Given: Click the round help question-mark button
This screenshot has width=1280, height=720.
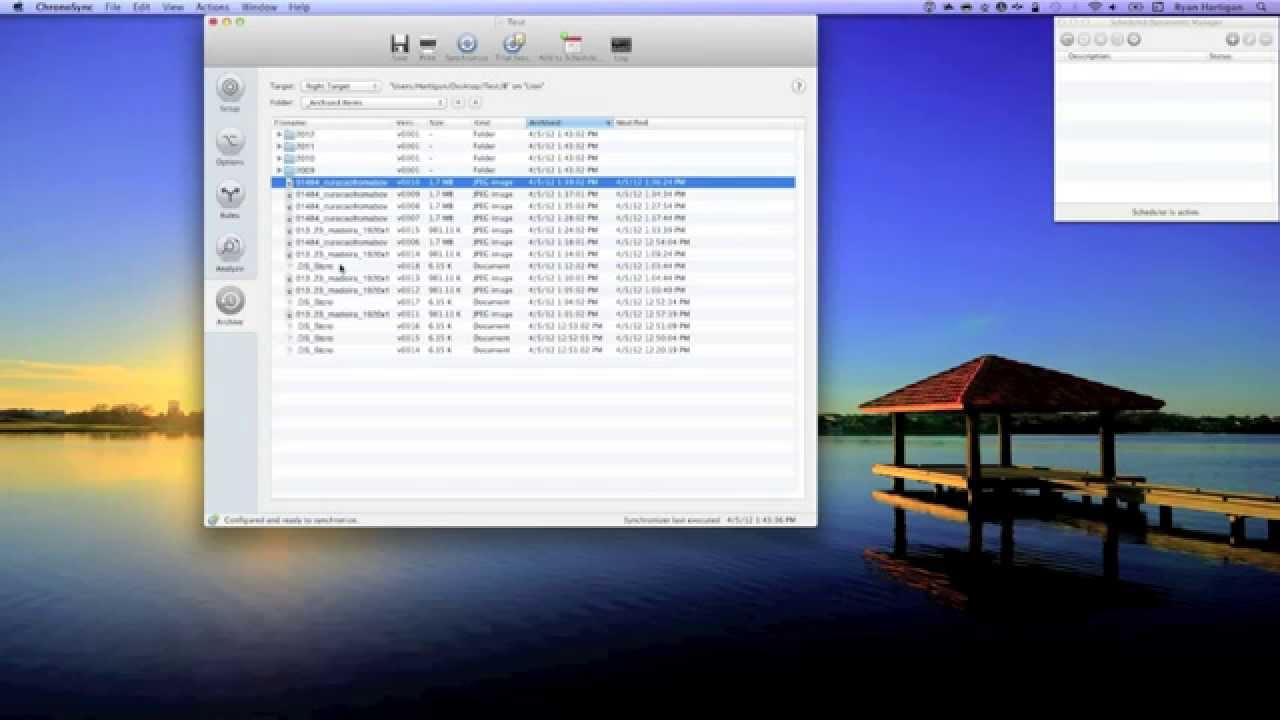Looking at the screenshot, I should click(798, 87).
